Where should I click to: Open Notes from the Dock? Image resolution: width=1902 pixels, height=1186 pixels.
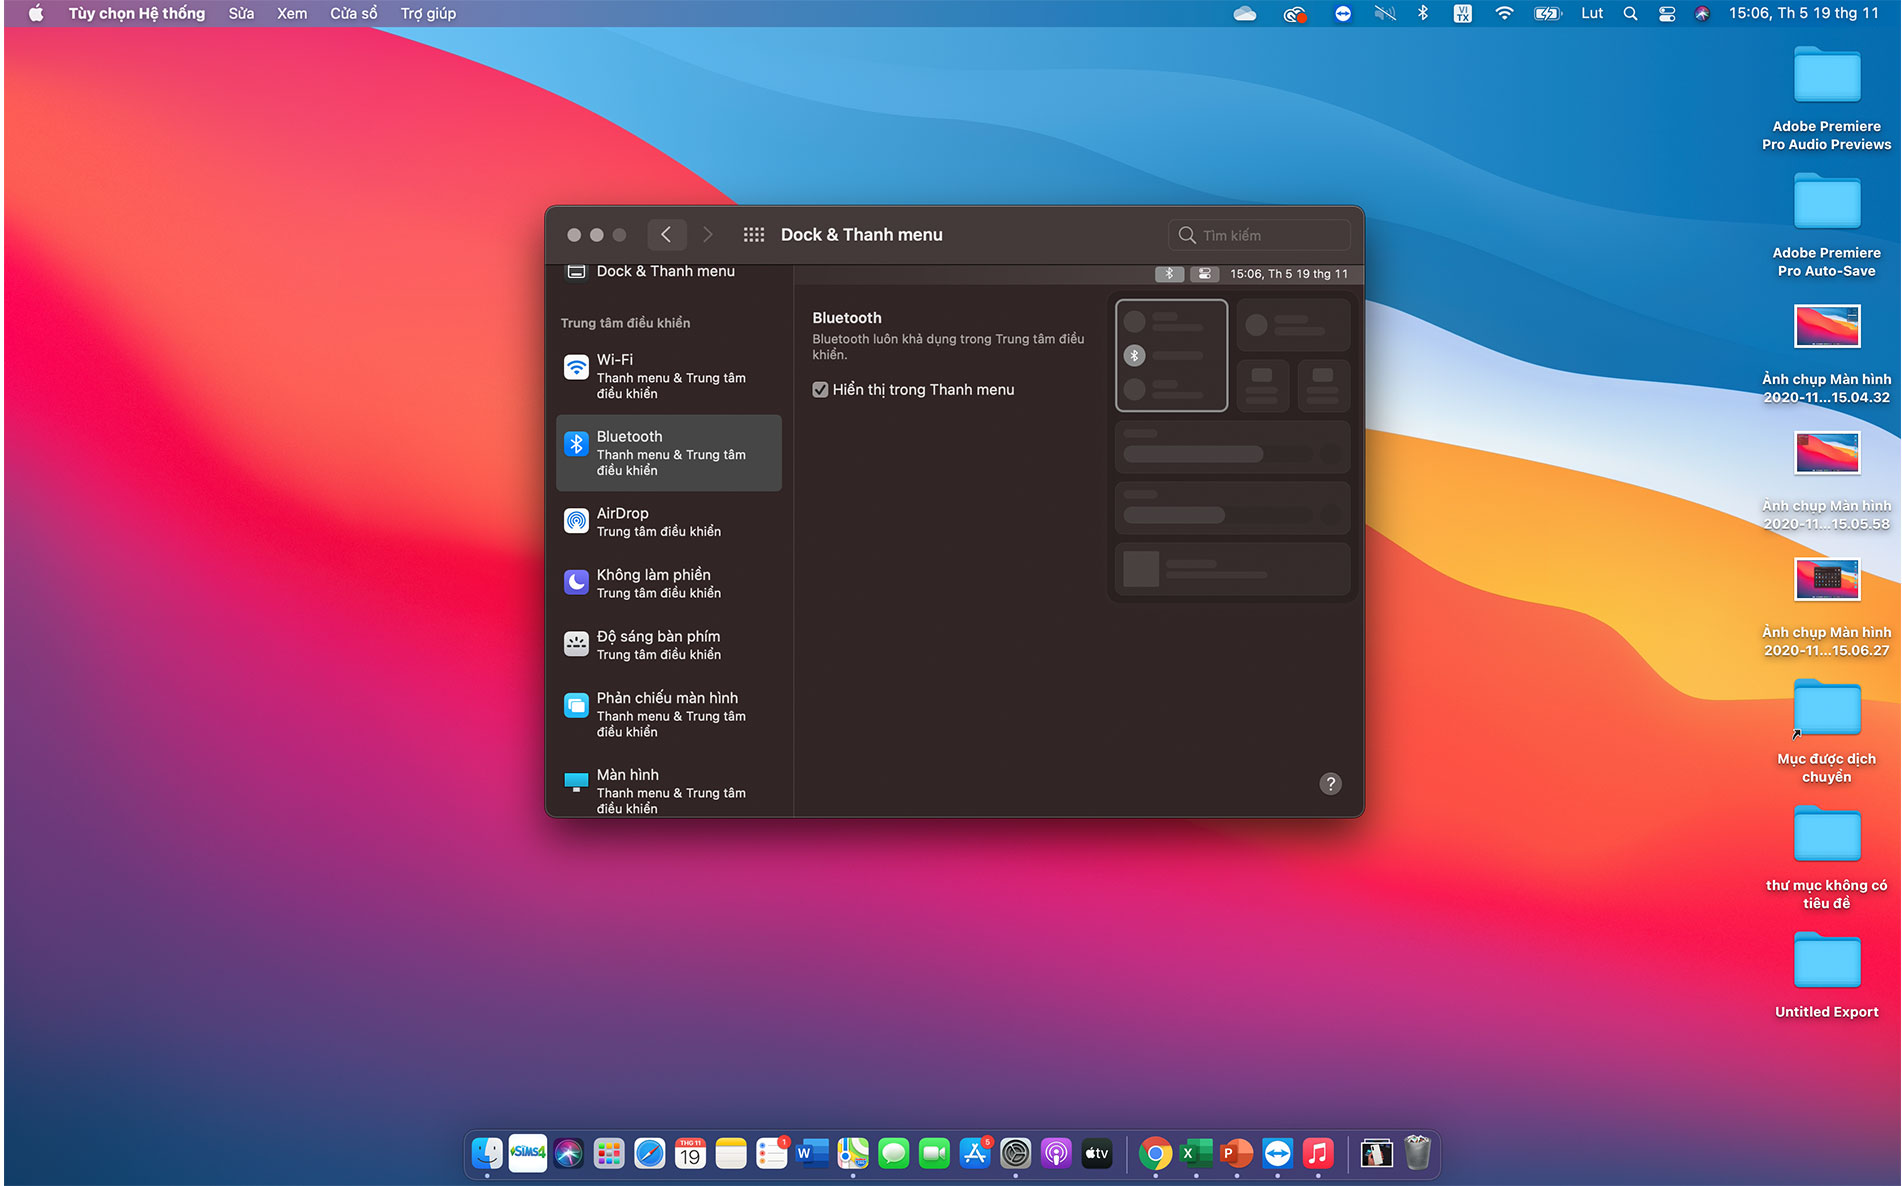[731, 1153]
